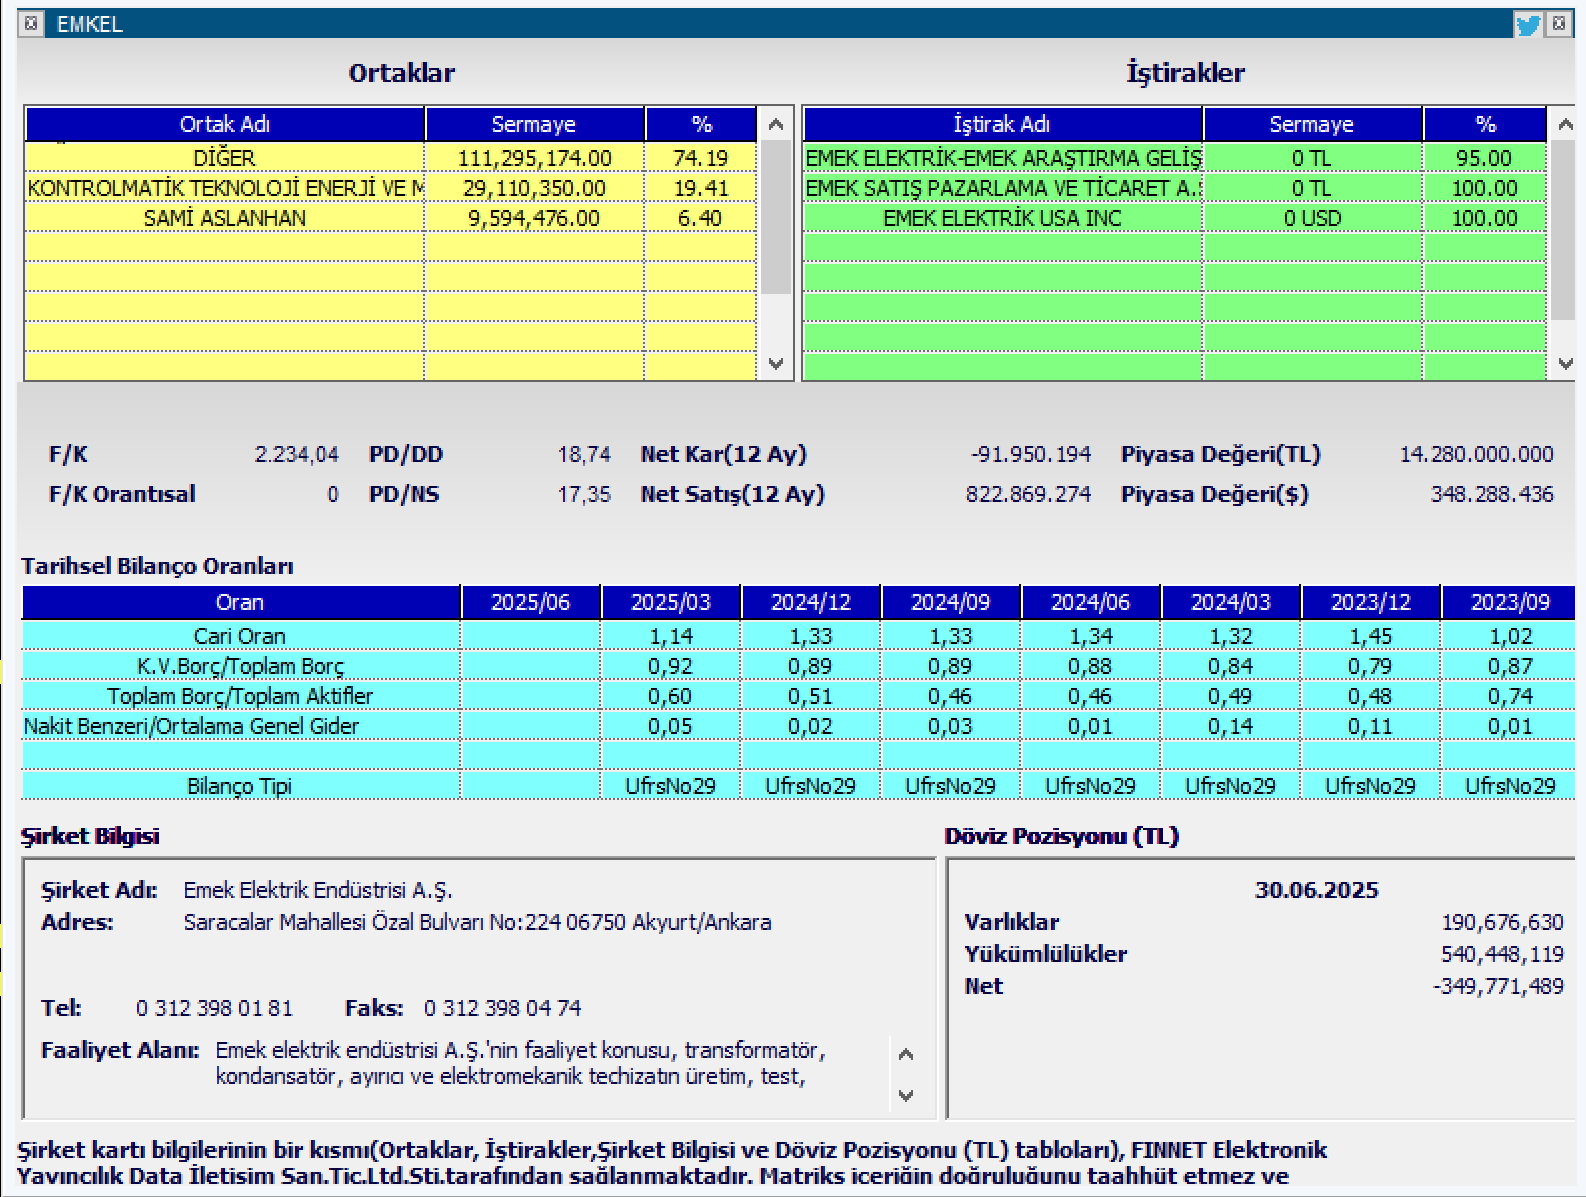Screen dimensions: 1586x1197
Task: Click Sermaye header in Ortaklar table
Action: [x=534, y=124]
